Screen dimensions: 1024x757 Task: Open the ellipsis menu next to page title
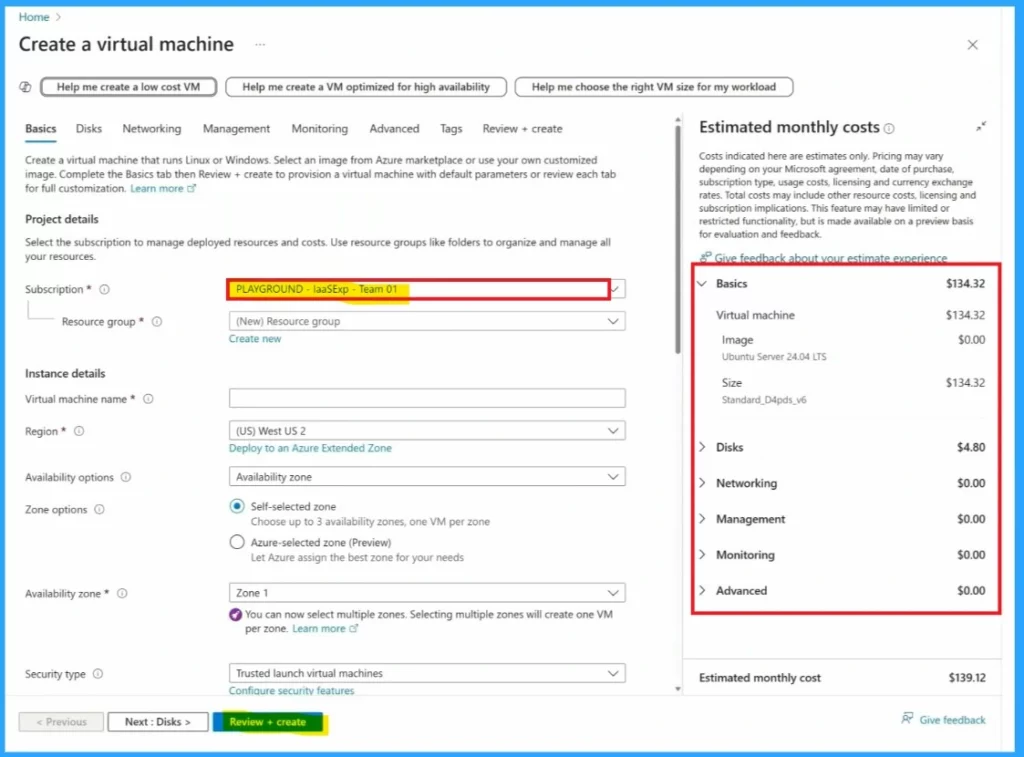[x=260, y=44]
